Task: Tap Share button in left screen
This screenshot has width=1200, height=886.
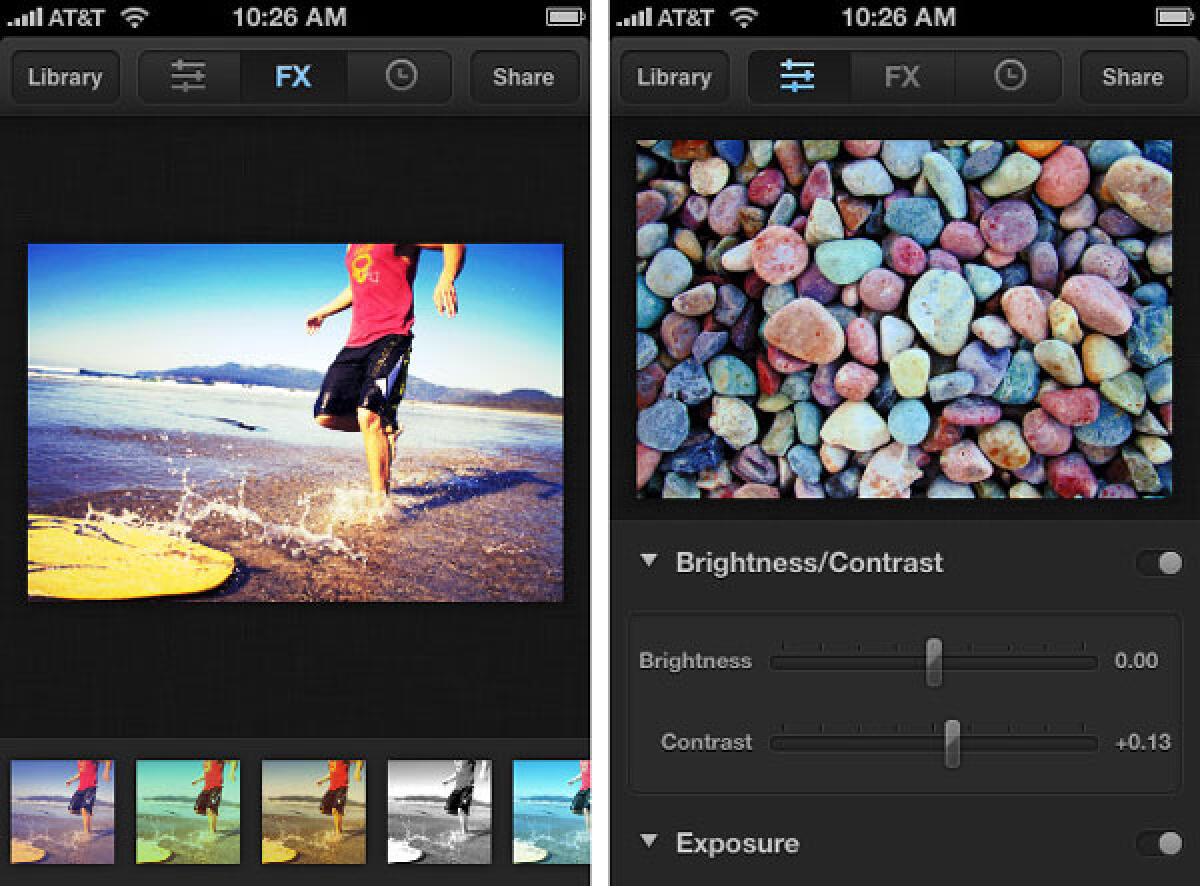Action: 523,77
